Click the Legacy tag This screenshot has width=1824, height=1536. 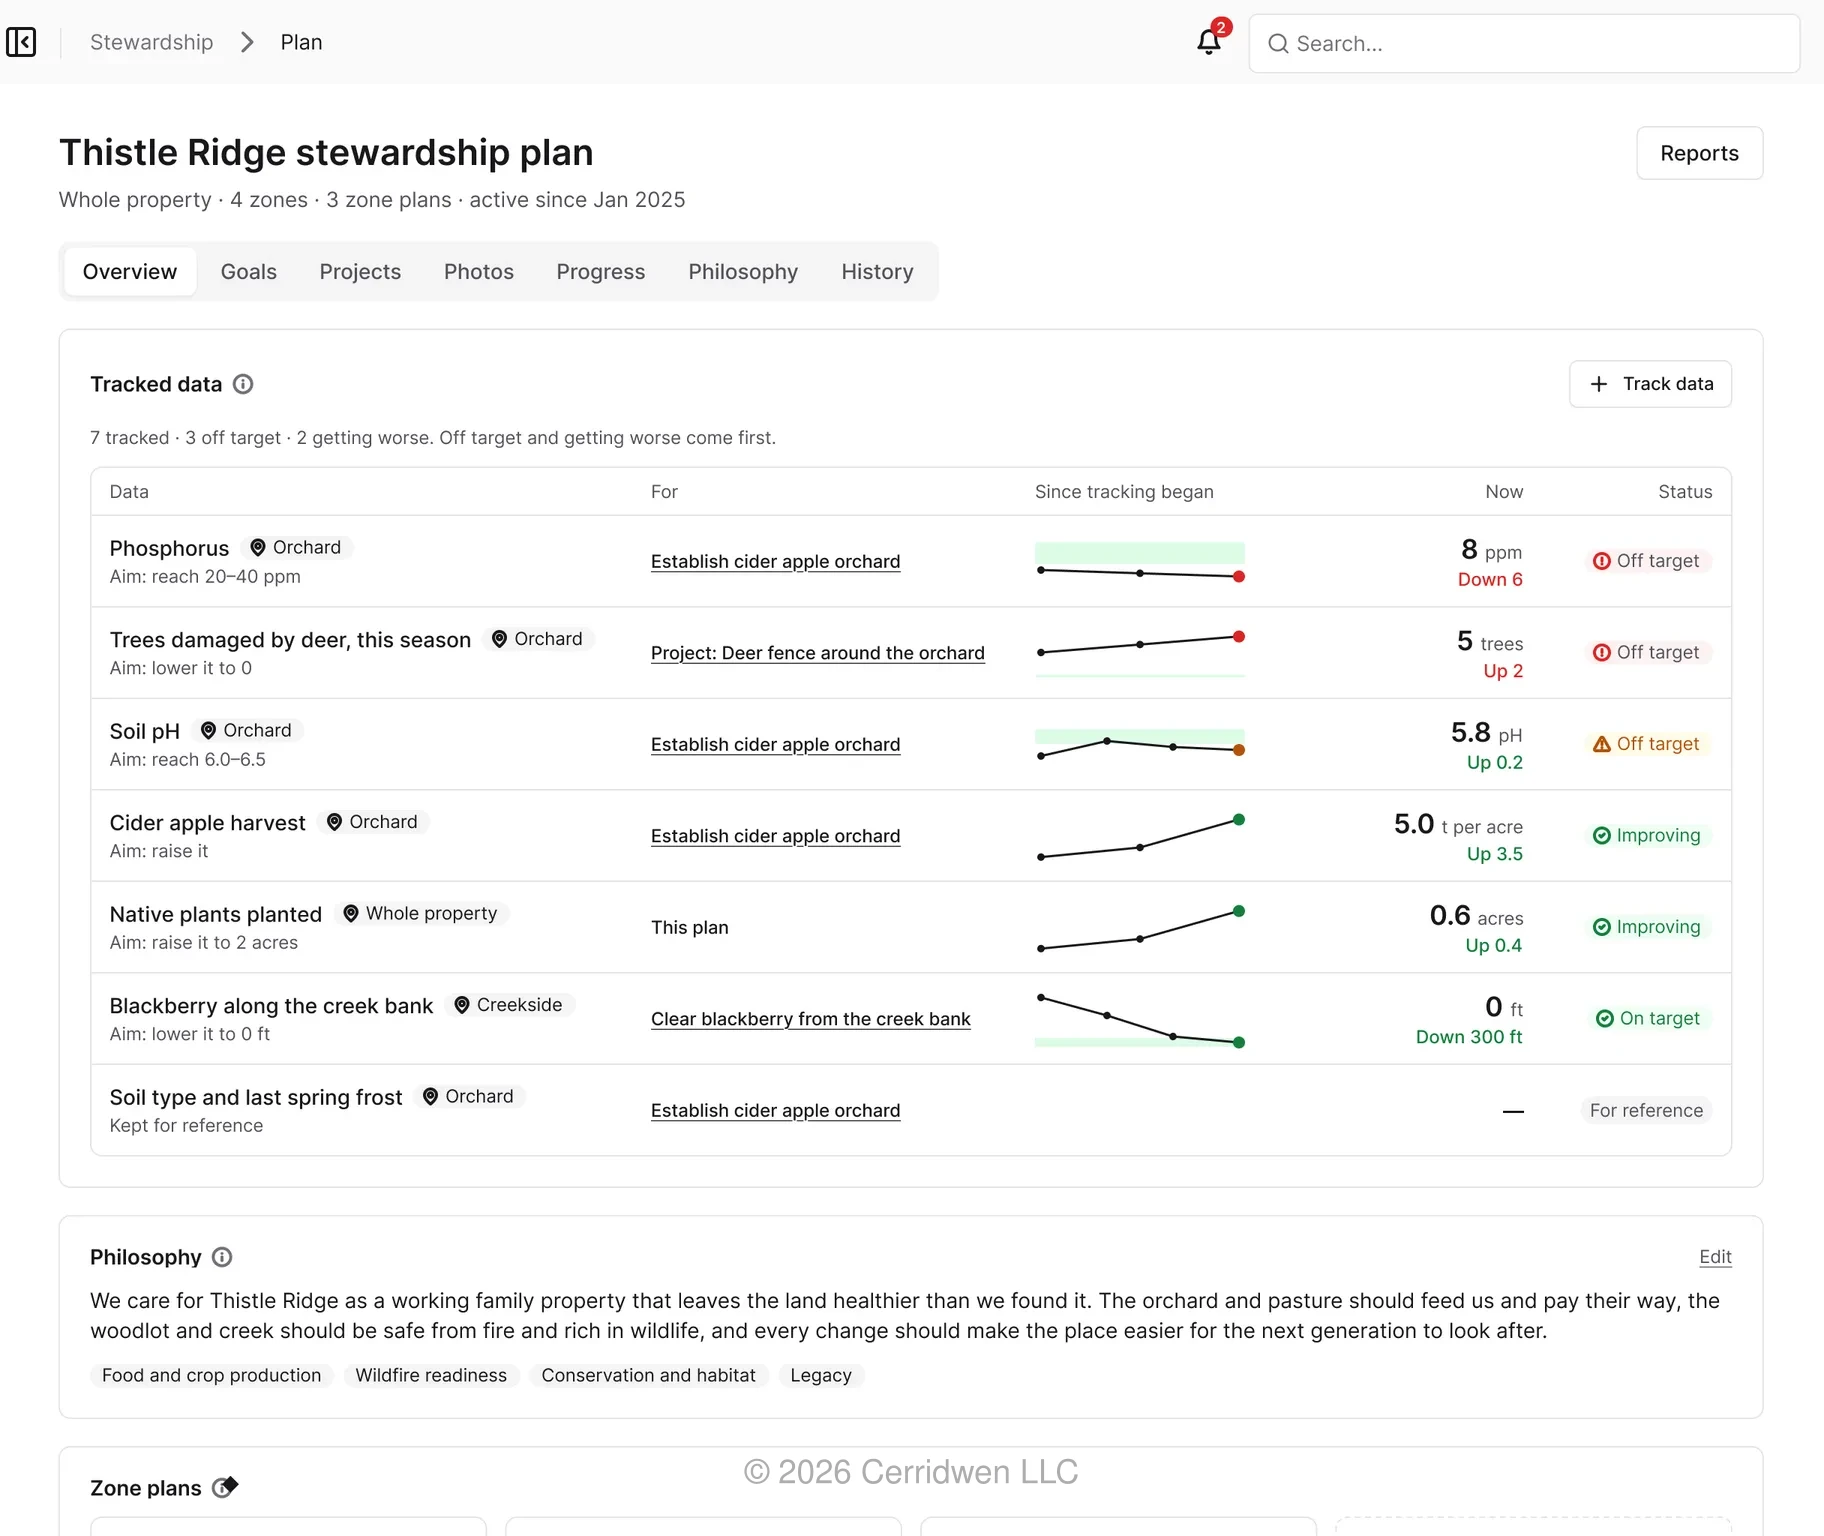tap(821, 1375)
